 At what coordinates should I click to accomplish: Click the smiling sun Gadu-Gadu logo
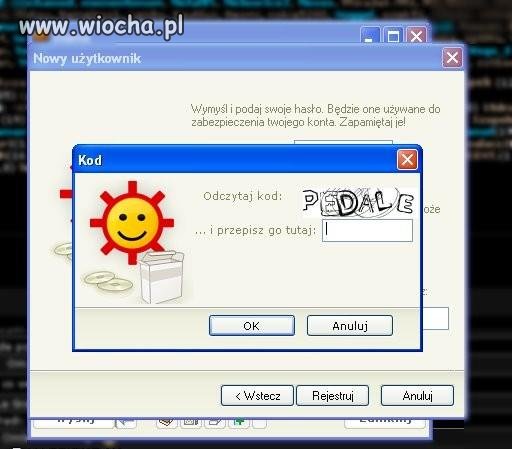132,223
